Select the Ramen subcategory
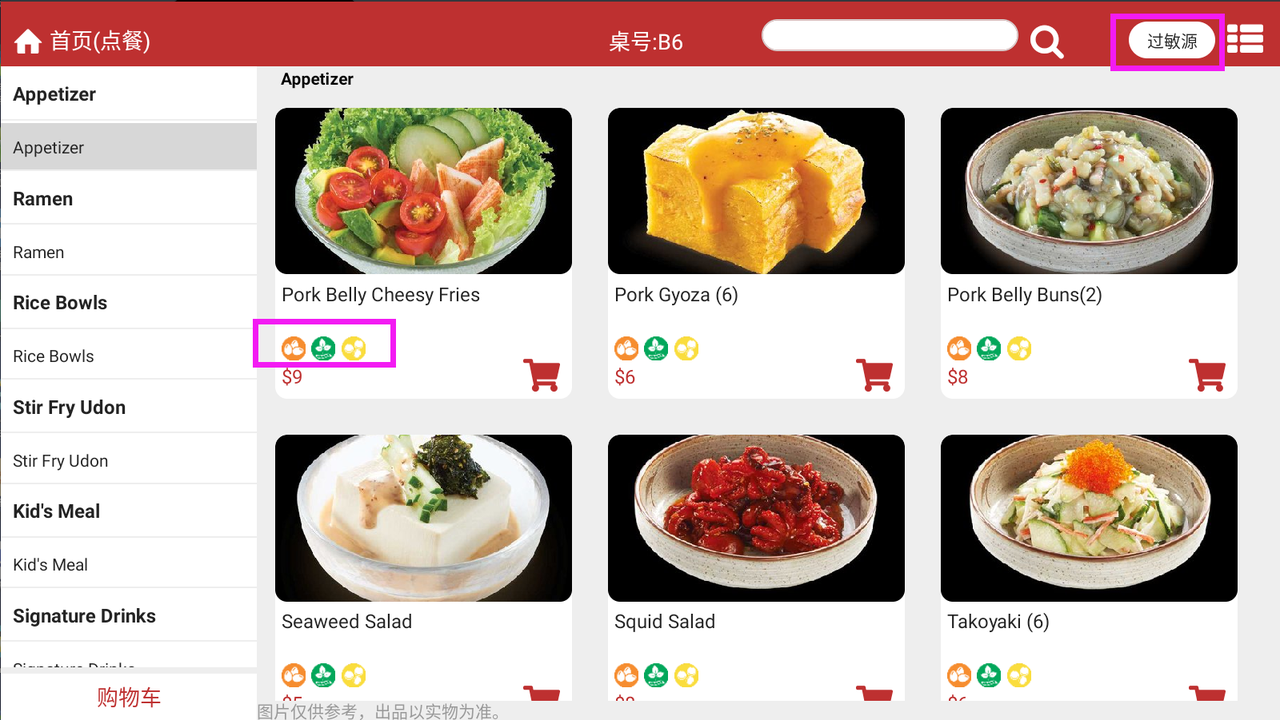 pyautogui.click(x=129, y=252)
